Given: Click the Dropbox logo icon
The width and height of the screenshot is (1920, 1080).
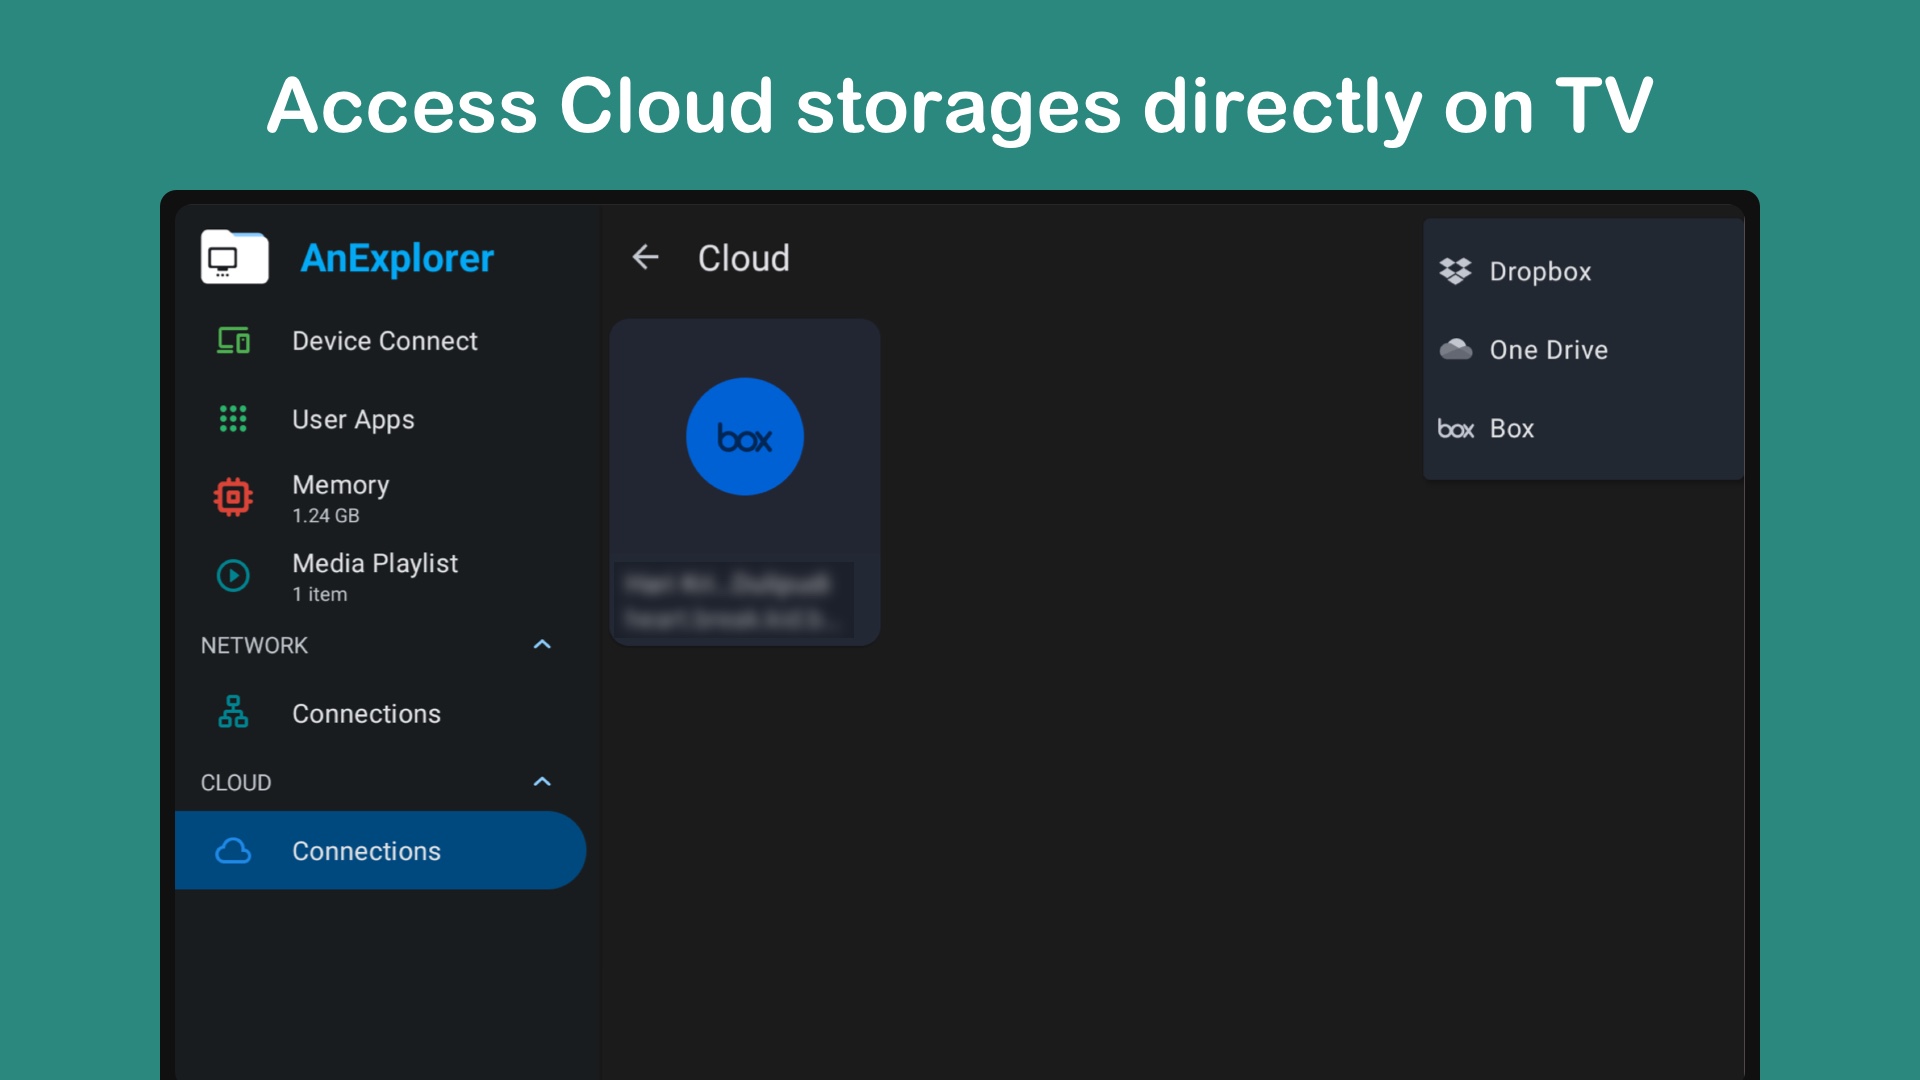Looking at the screenshot, I should click(x=1456, y=271).
